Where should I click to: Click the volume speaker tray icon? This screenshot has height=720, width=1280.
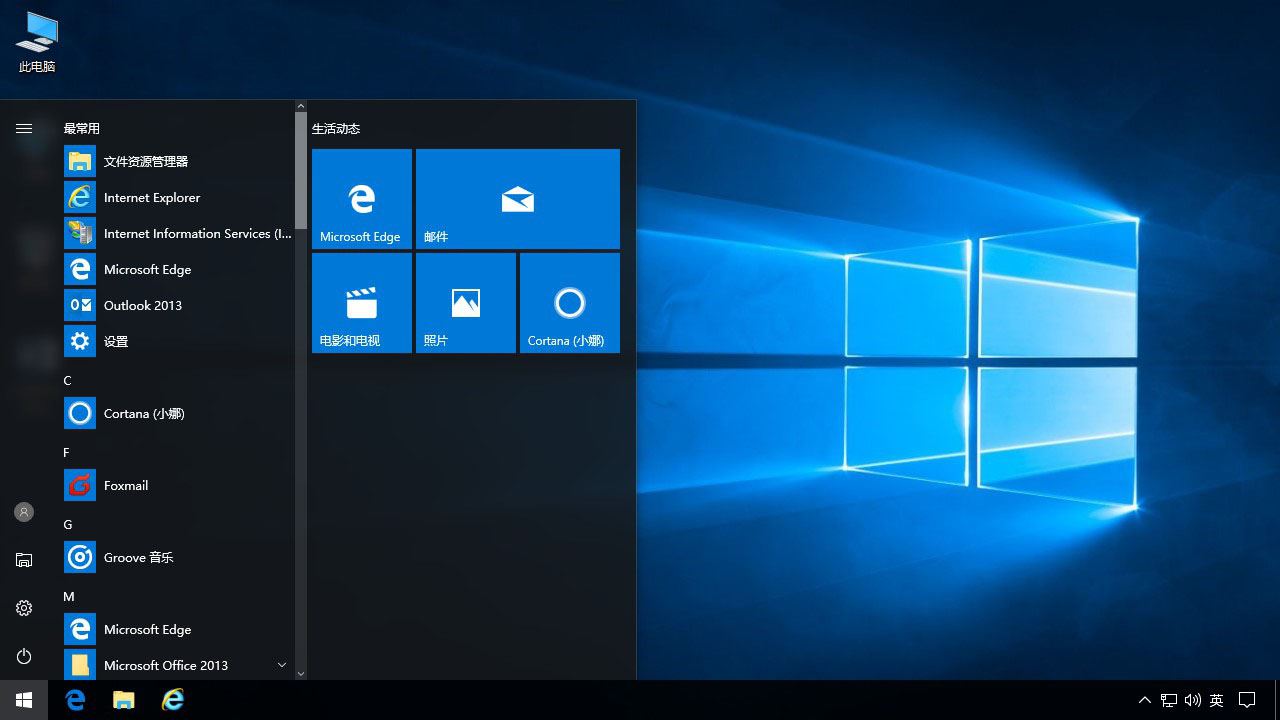(1193, 700)
